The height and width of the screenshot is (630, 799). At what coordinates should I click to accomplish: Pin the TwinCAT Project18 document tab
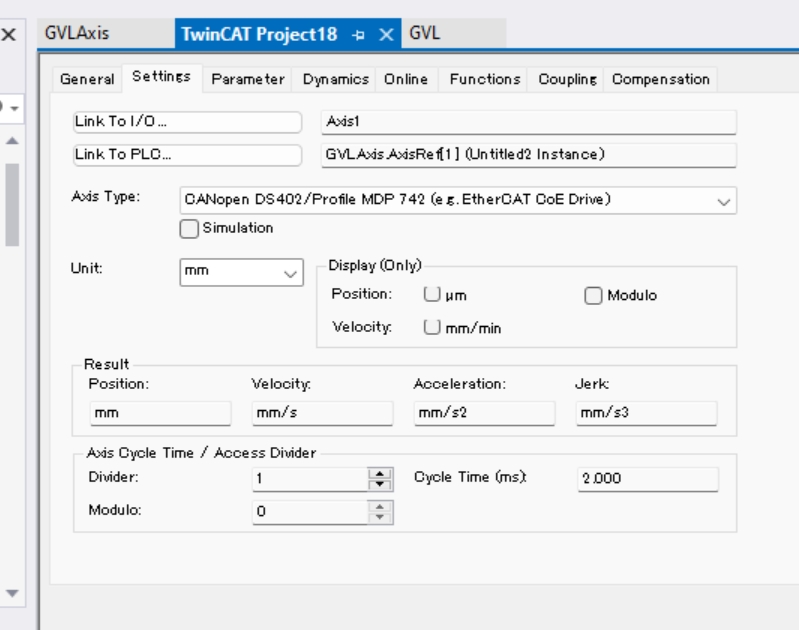point(358,35)
